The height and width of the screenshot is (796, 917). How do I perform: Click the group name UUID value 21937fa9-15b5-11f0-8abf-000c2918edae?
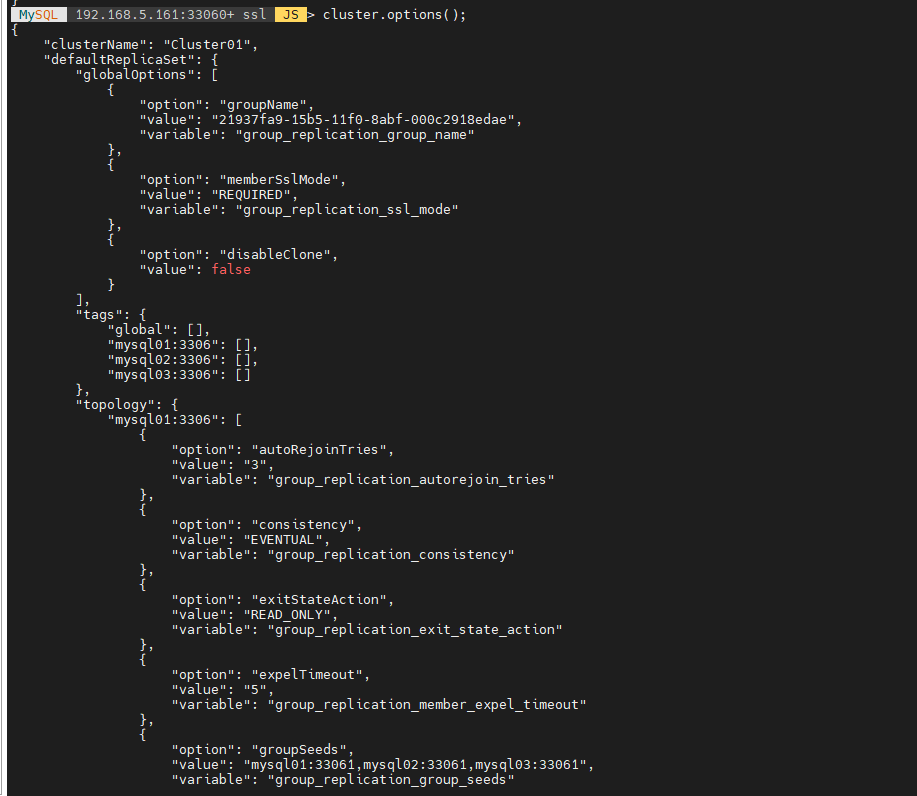363,120
